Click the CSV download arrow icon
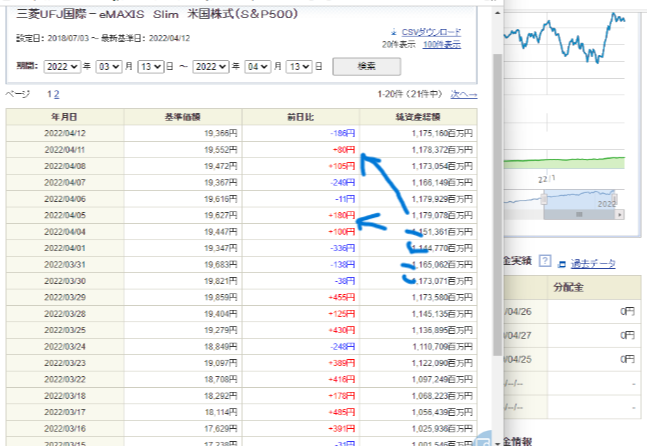 pos(394,32)
